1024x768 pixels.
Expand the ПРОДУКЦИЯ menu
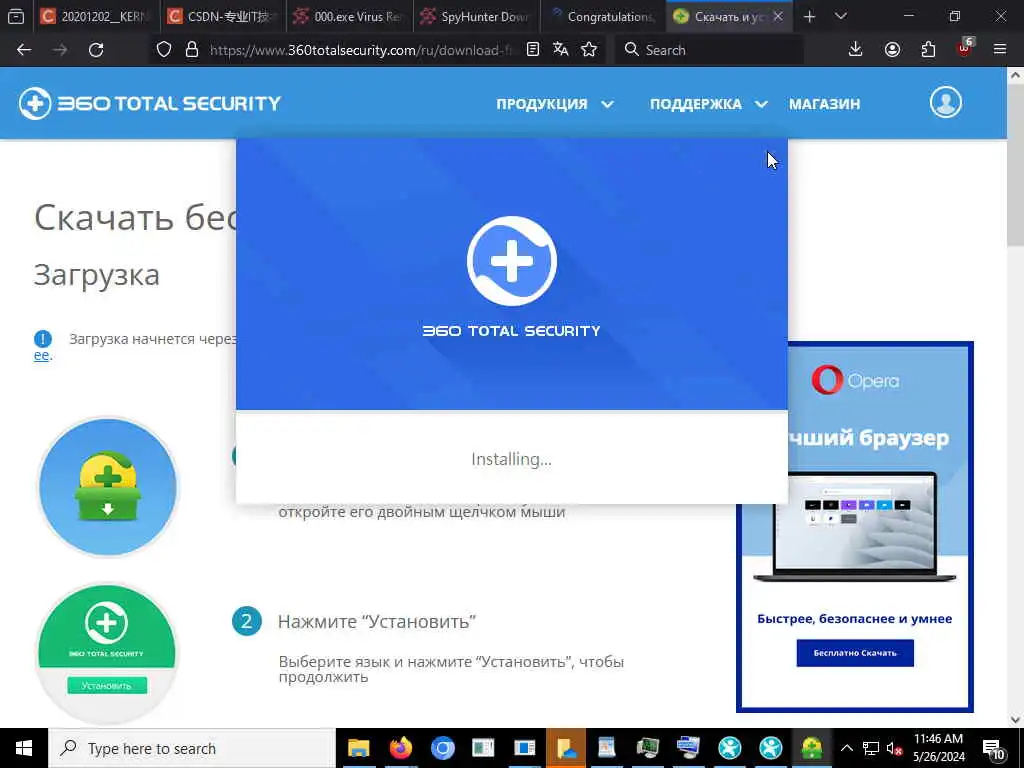554,104
